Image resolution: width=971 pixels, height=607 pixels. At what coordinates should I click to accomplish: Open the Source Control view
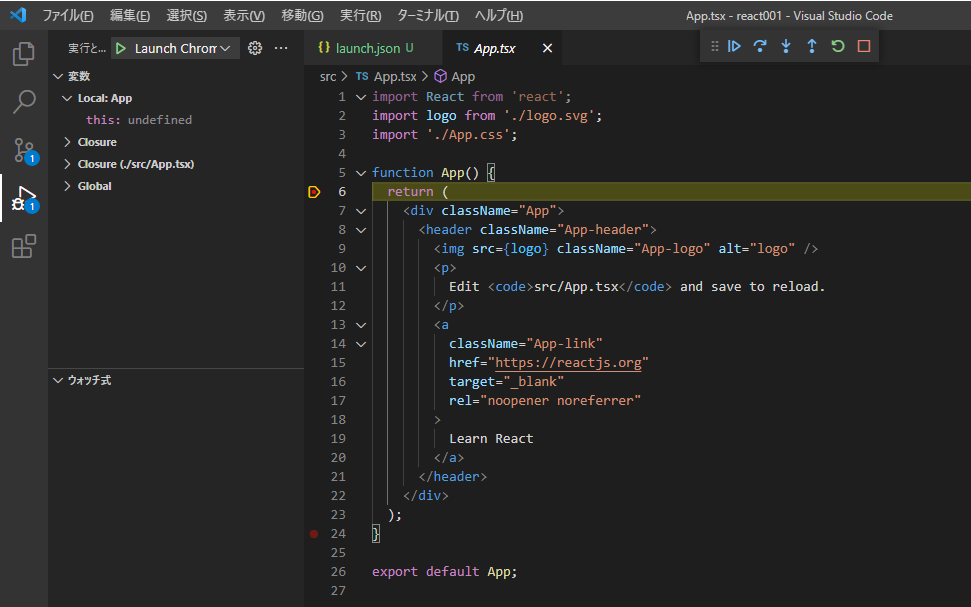coord(24,150)
